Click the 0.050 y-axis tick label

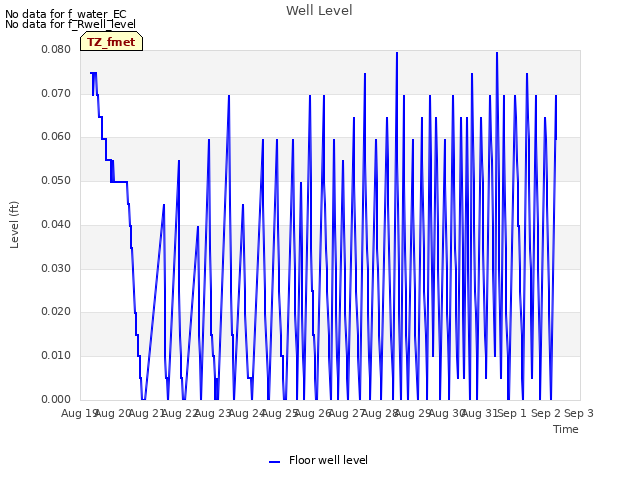tap(56, 180)
